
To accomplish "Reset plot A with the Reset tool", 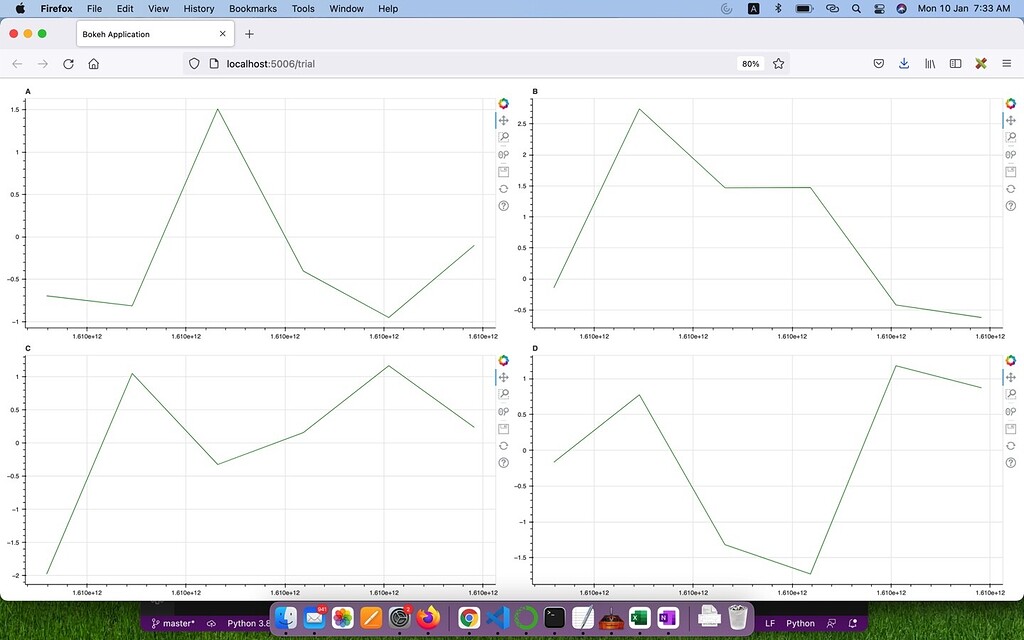I will tap(504, 188).
